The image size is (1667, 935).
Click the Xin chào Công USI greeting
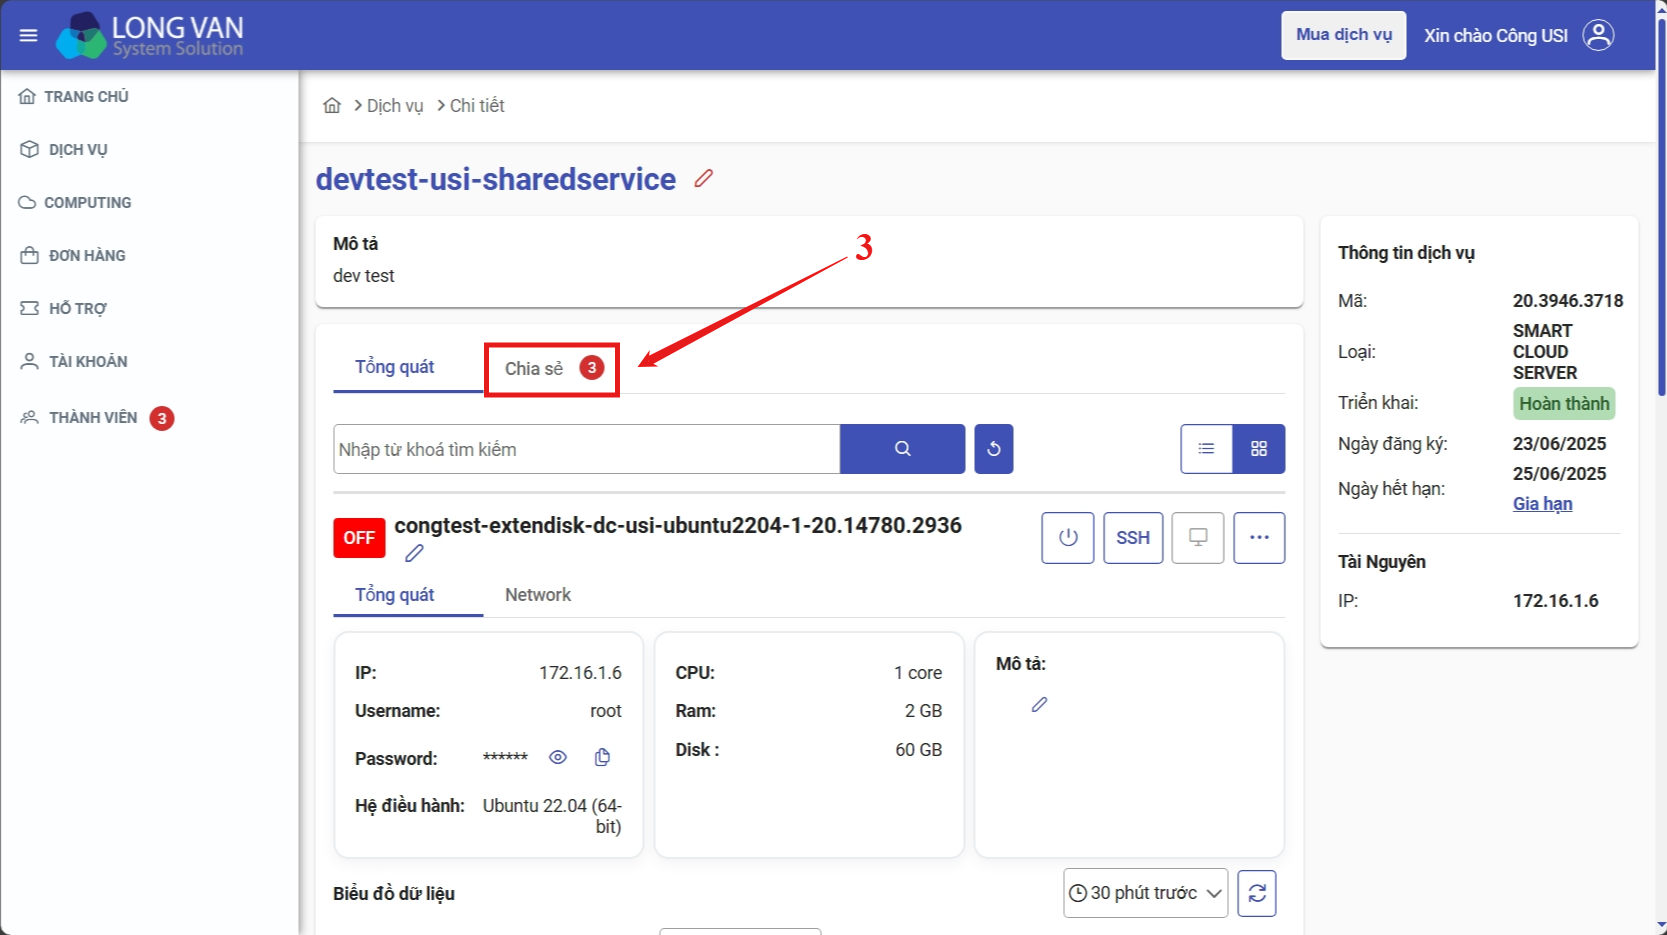(1496, 36)
